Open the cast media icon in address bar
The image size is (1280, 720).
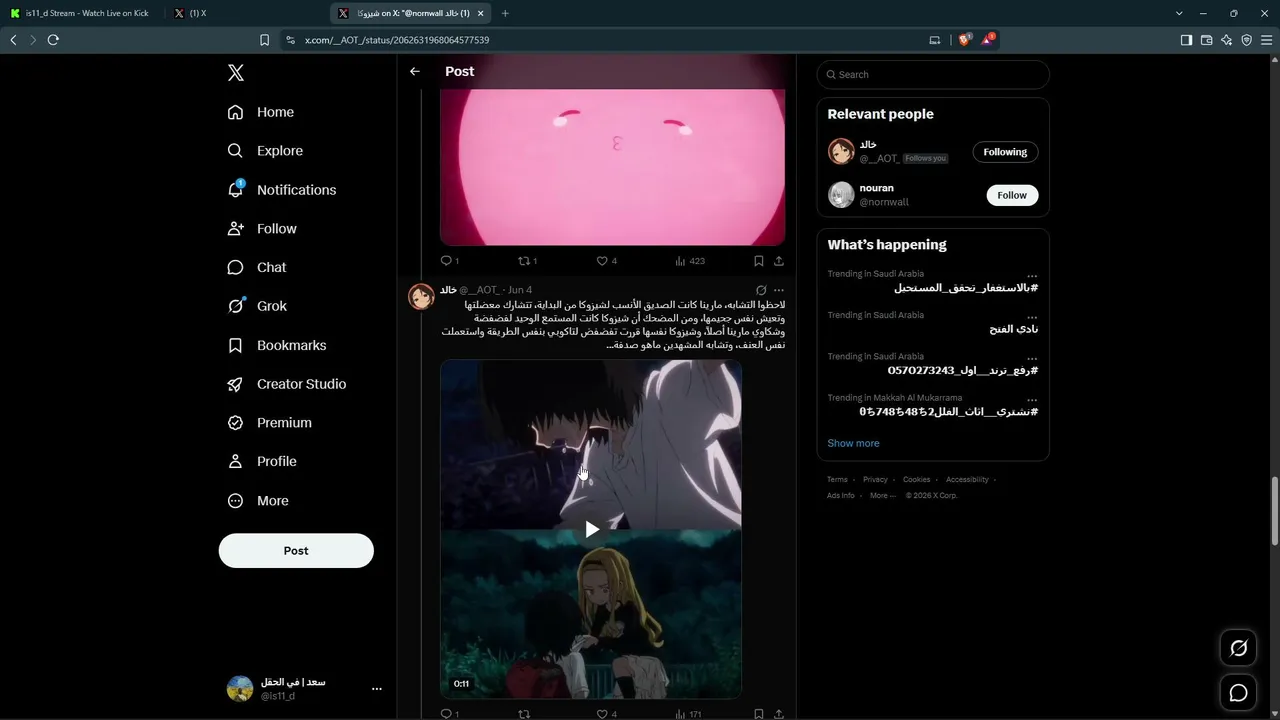(935, 40)
